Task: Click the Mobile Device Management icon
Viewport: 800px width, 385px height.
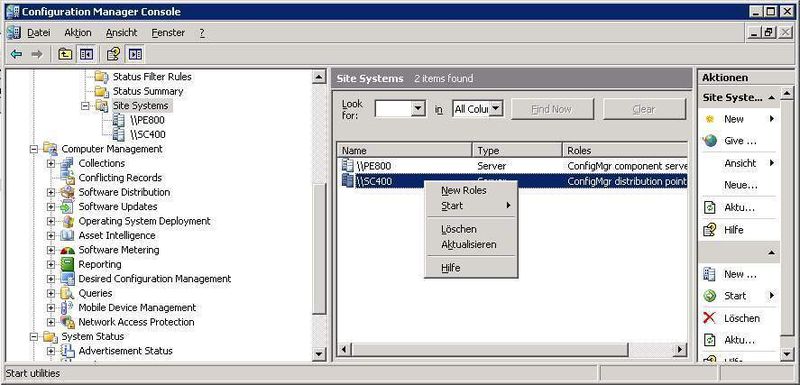Action: click(x=67, y=307)
